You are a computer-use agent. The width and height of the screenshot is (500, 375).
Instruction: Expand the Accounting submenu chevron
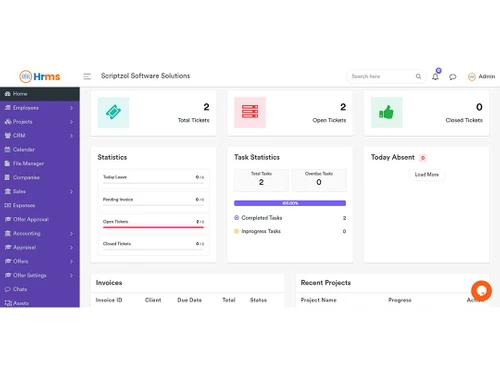coord(71,233)
